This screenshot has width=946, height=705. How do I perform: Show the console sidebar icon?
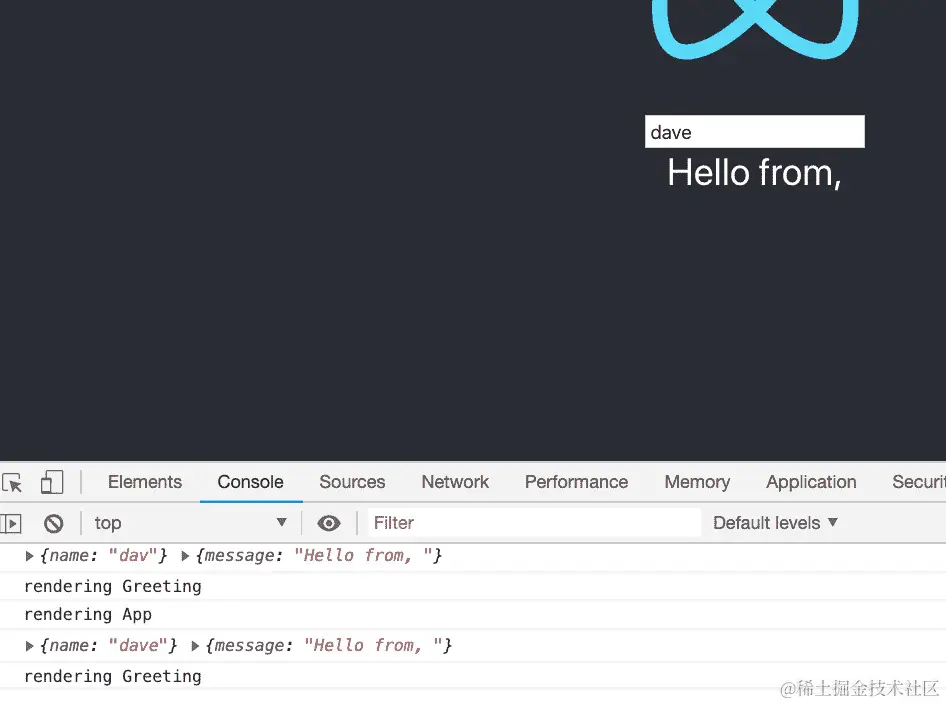tap(11, 523)
